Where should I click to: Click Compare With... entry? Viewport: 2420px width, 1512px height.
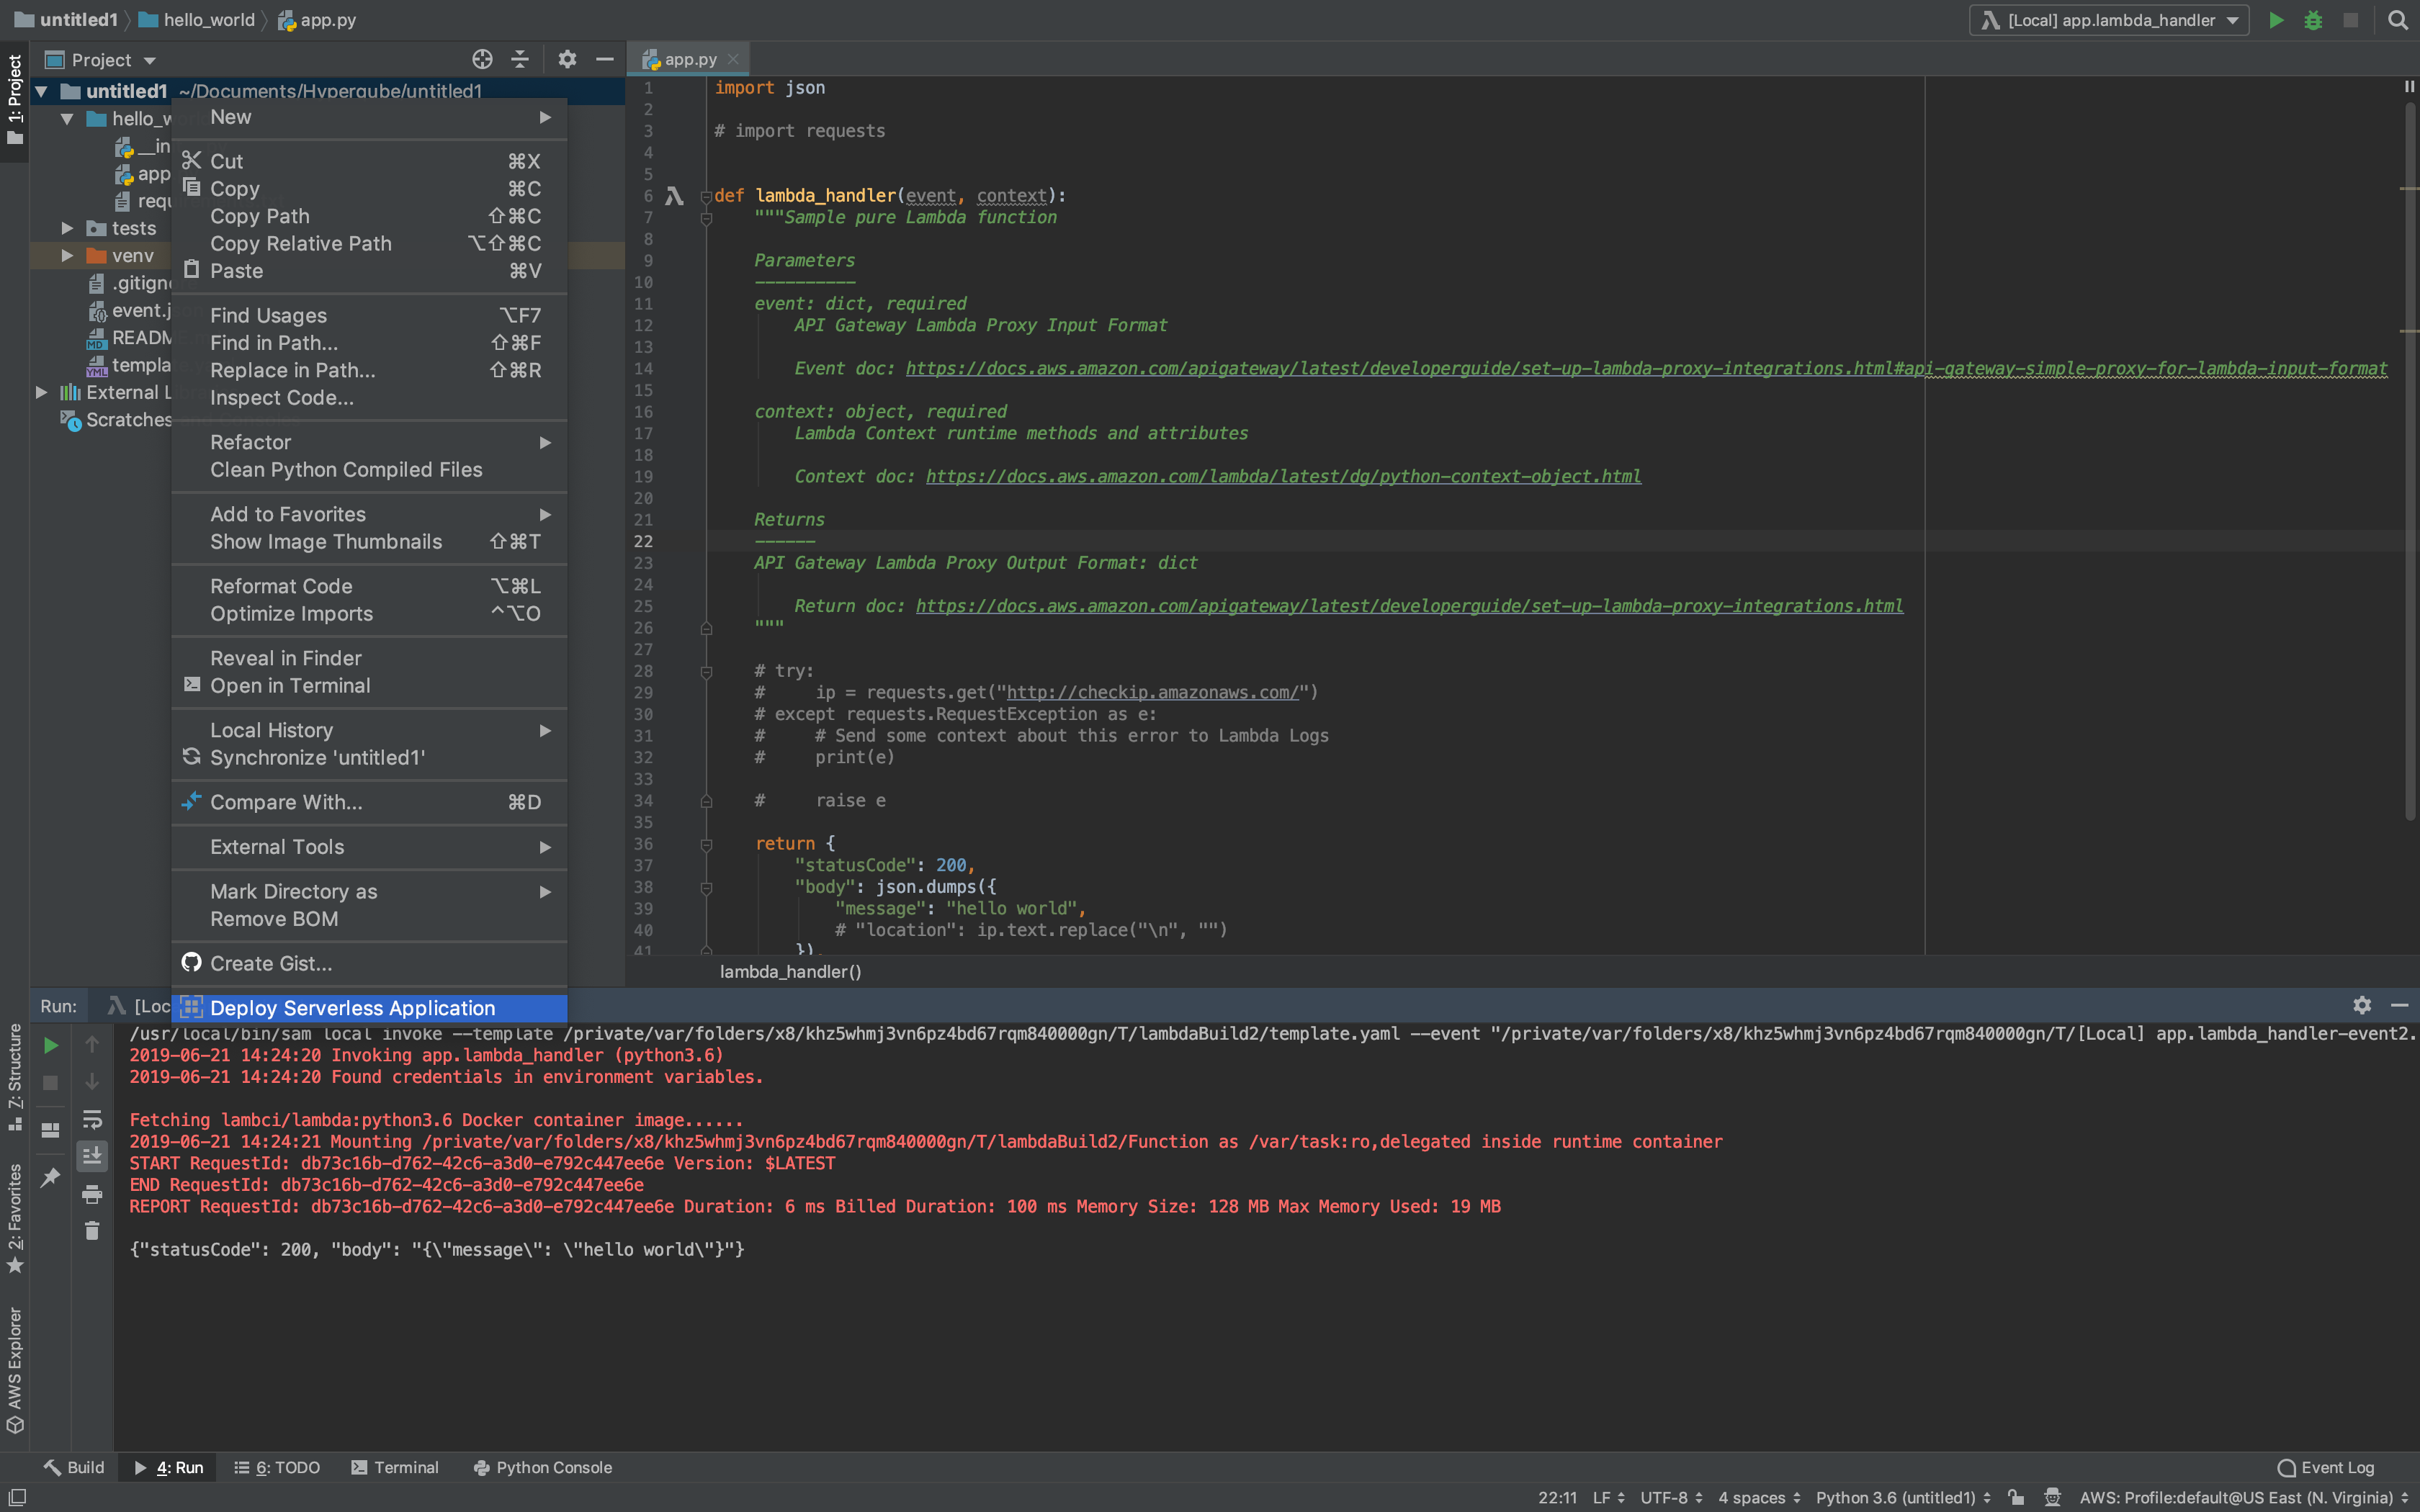tap(369, 802)
